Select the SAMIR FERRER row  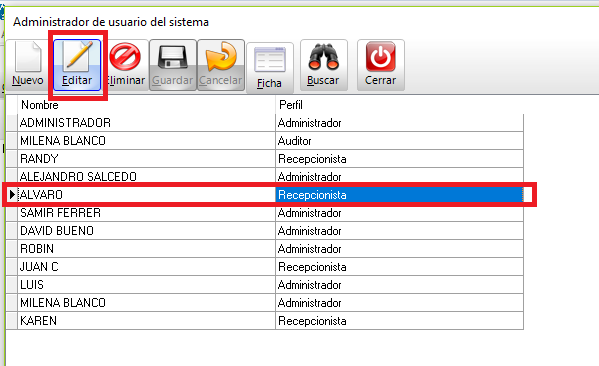click(264, 212)
